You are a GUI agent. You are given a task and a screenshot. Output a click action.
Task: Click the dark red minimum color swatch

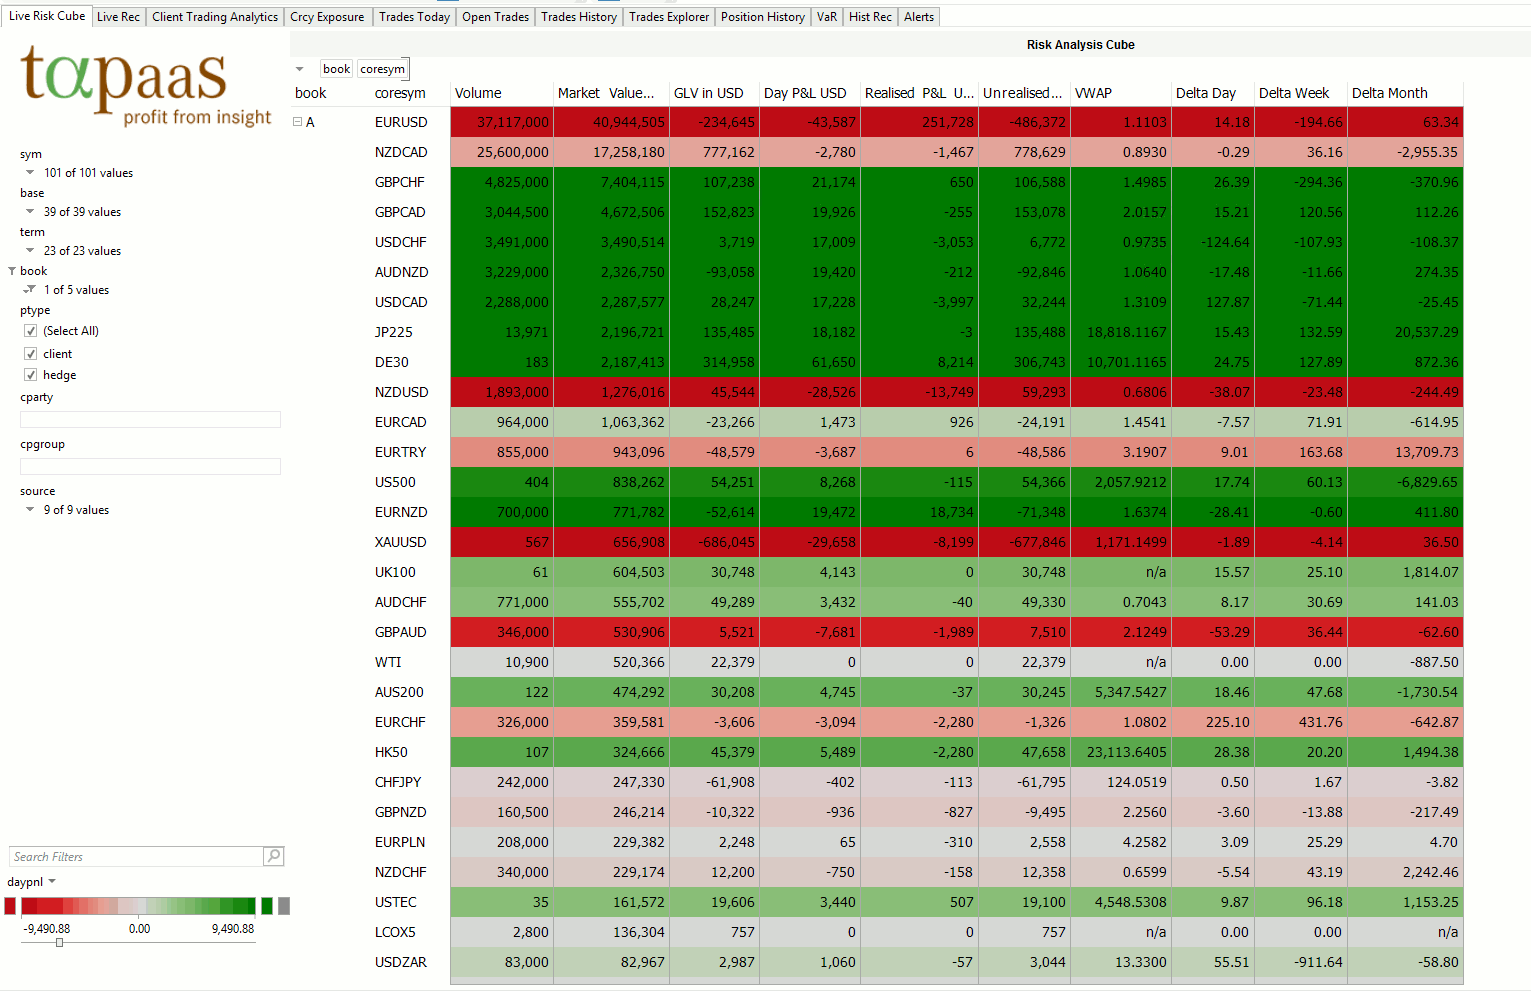click(x=10, y=906)
